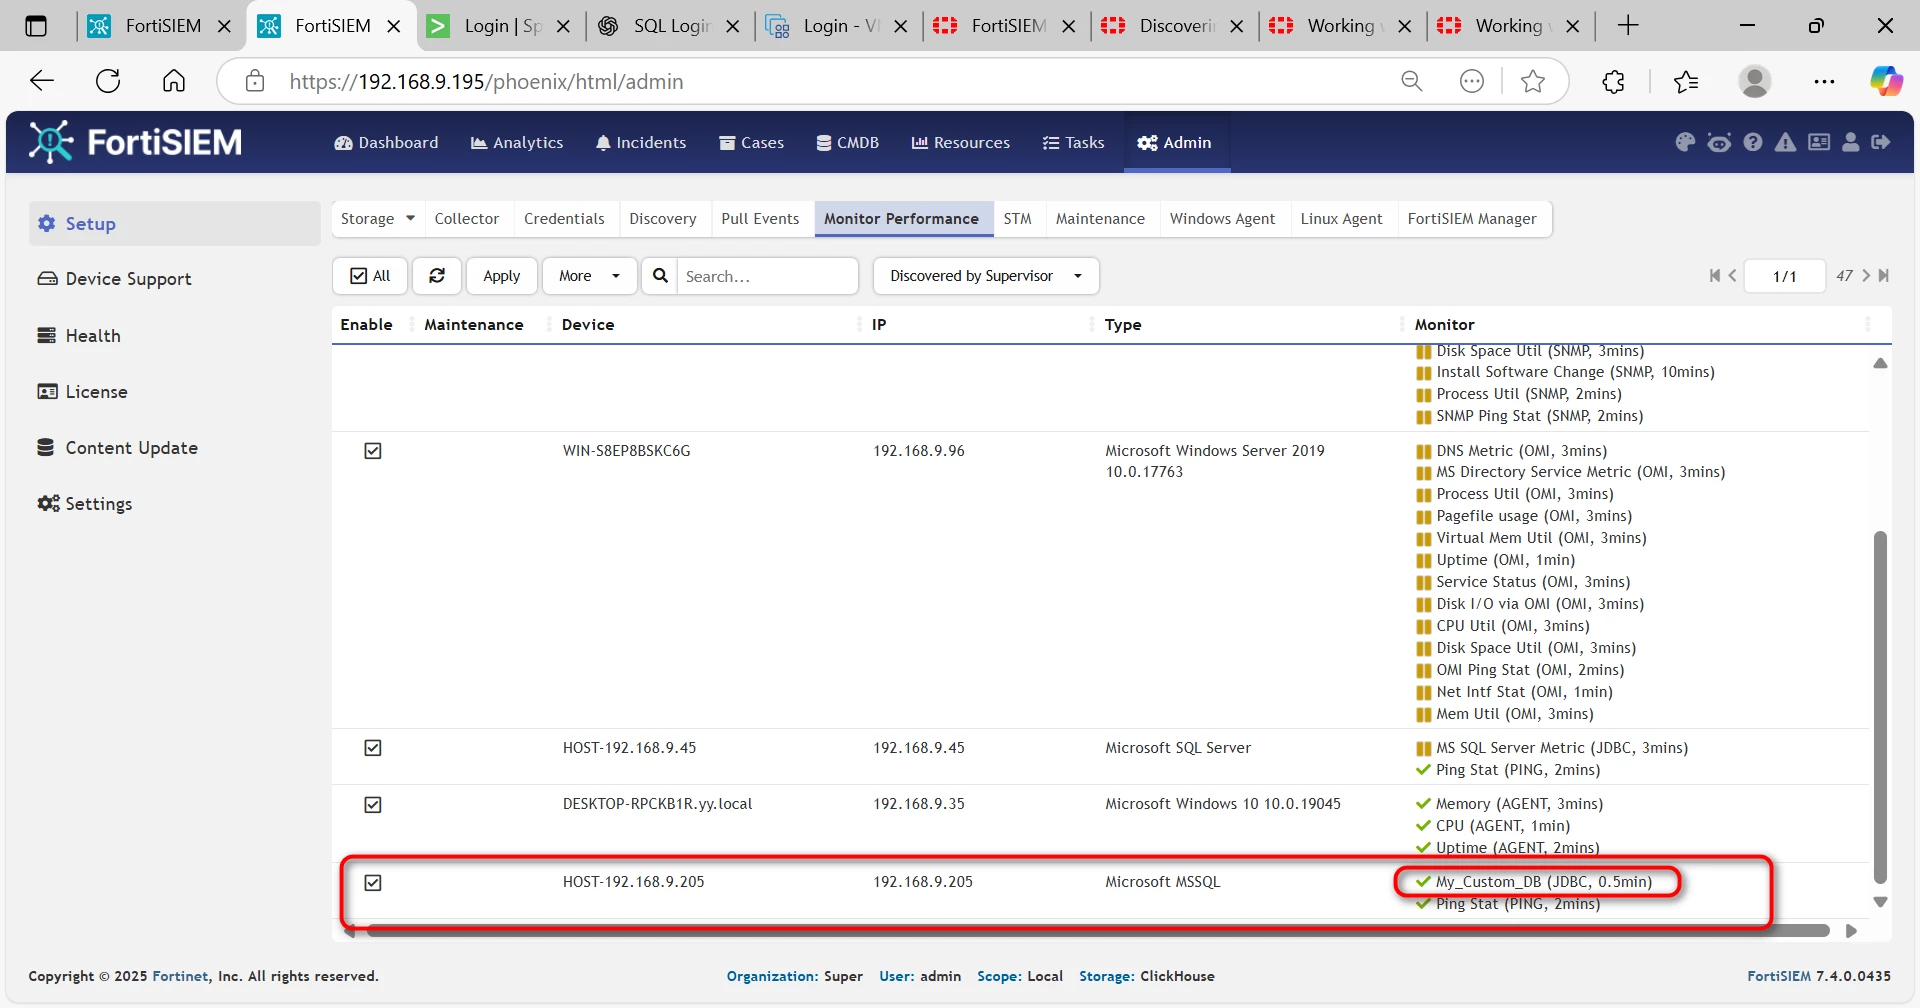
Task: Open the Windows Agent tab
Action: click(x=1222, y=219)
